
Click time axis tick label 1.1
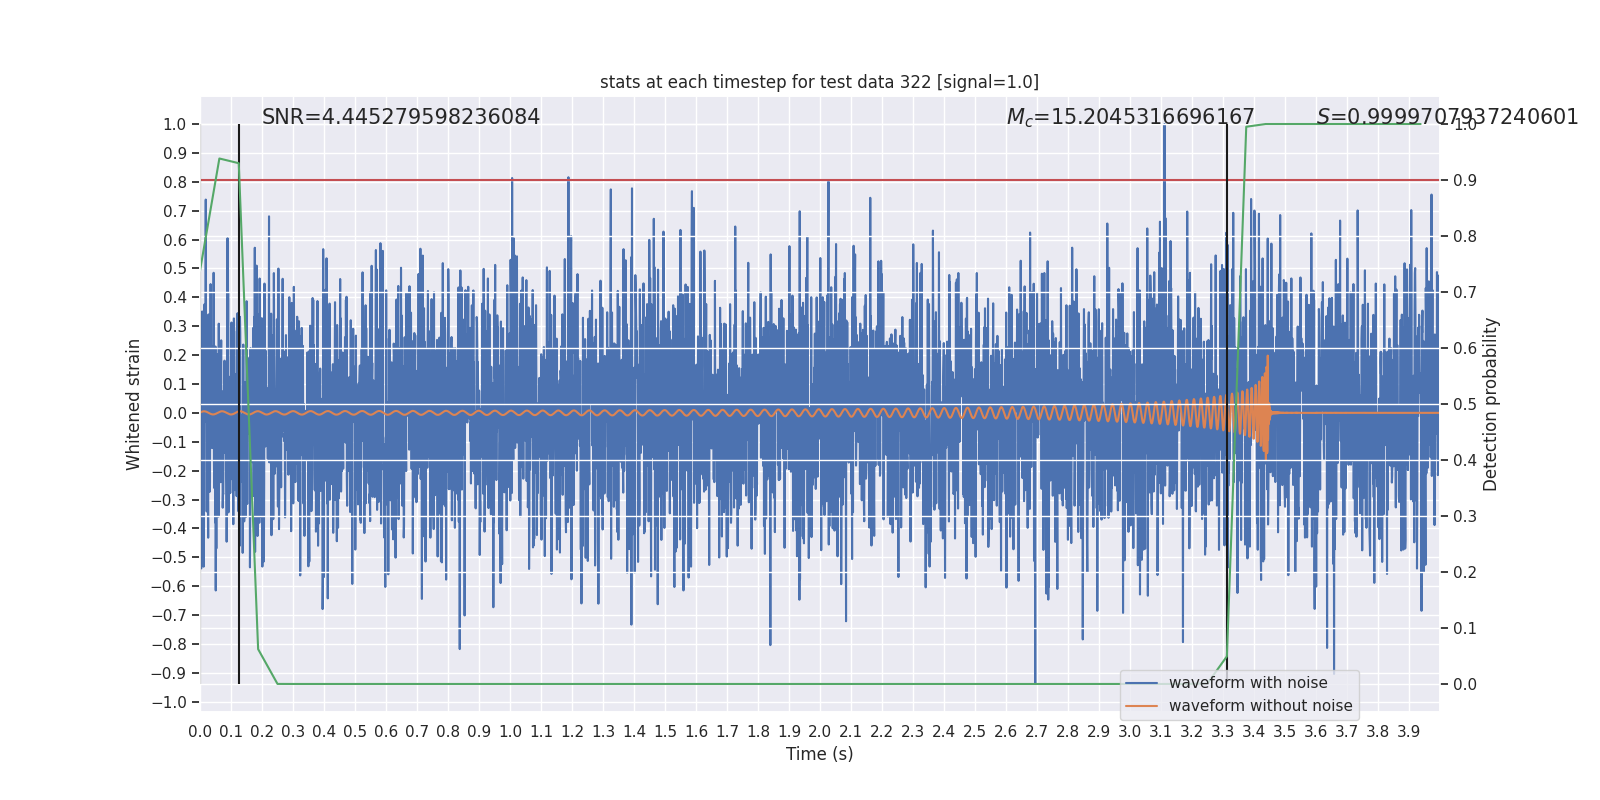(541, 731)
